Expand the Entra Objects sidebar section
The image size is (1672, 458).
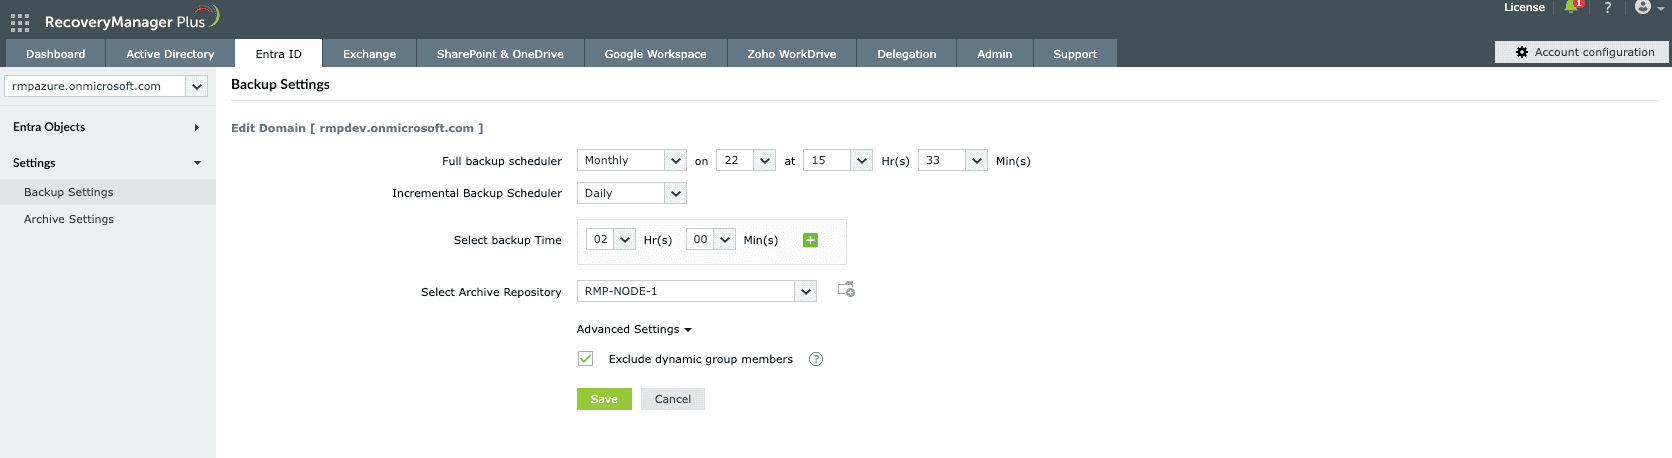106,127
